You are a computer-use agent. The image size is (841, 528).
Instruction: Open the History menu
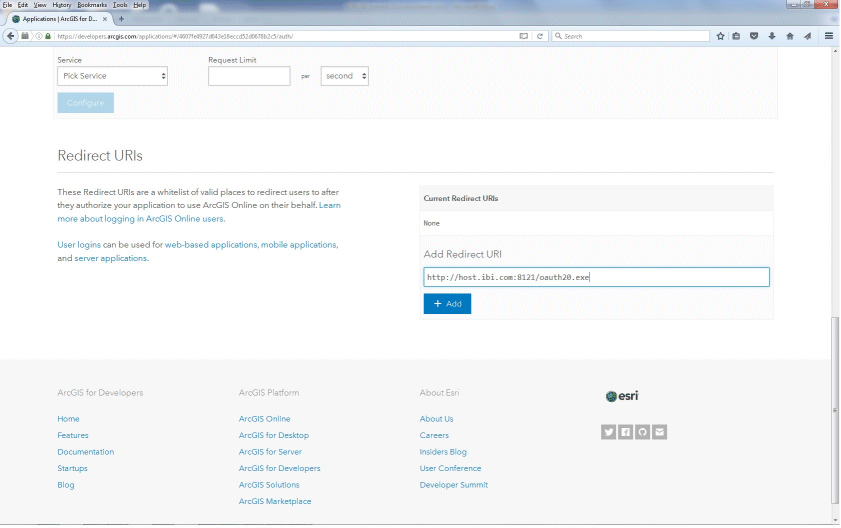(x=62, y=5)
